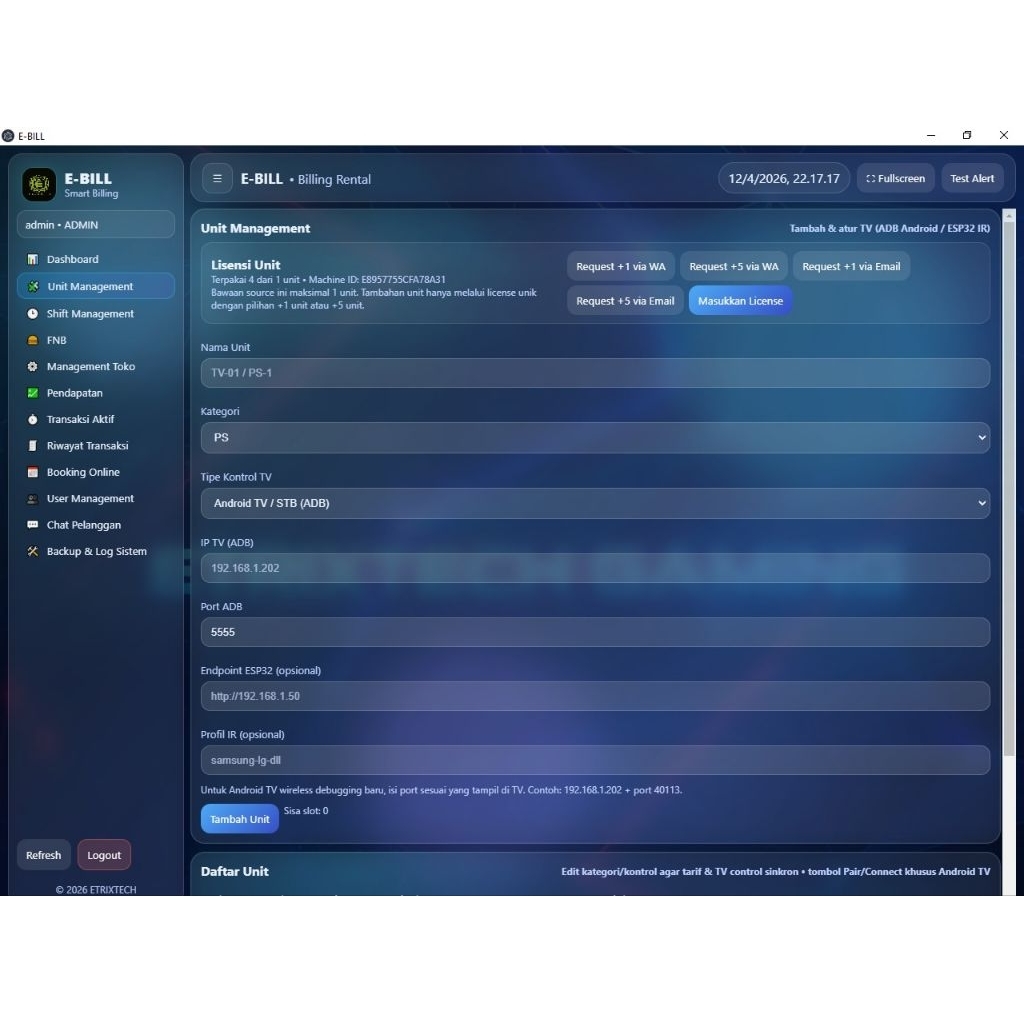Click the Unit Management gamepad icon
Image resolution: width=1024 pixels, height=1024 pixels.
[33, 286]
